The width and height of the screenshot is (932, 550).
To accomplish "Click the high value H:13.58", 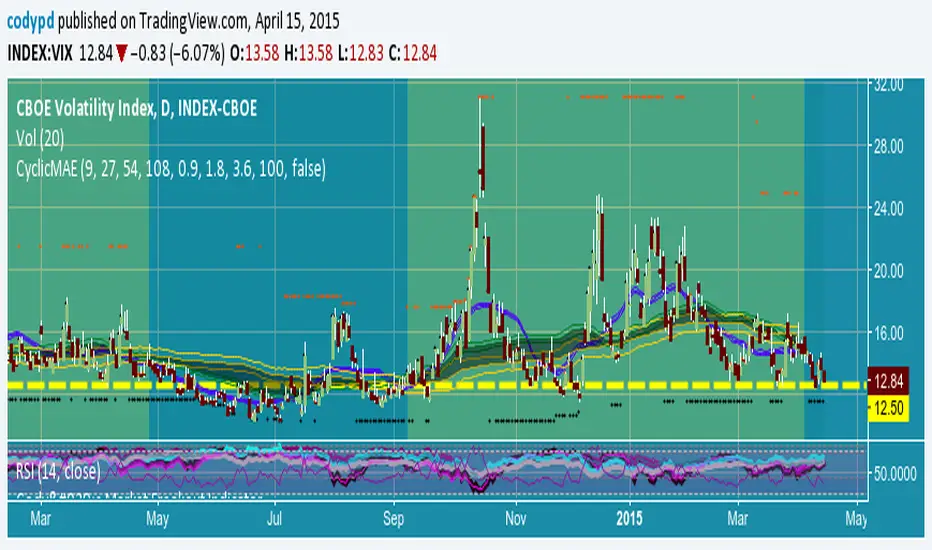I will click(x=308, y=54).
